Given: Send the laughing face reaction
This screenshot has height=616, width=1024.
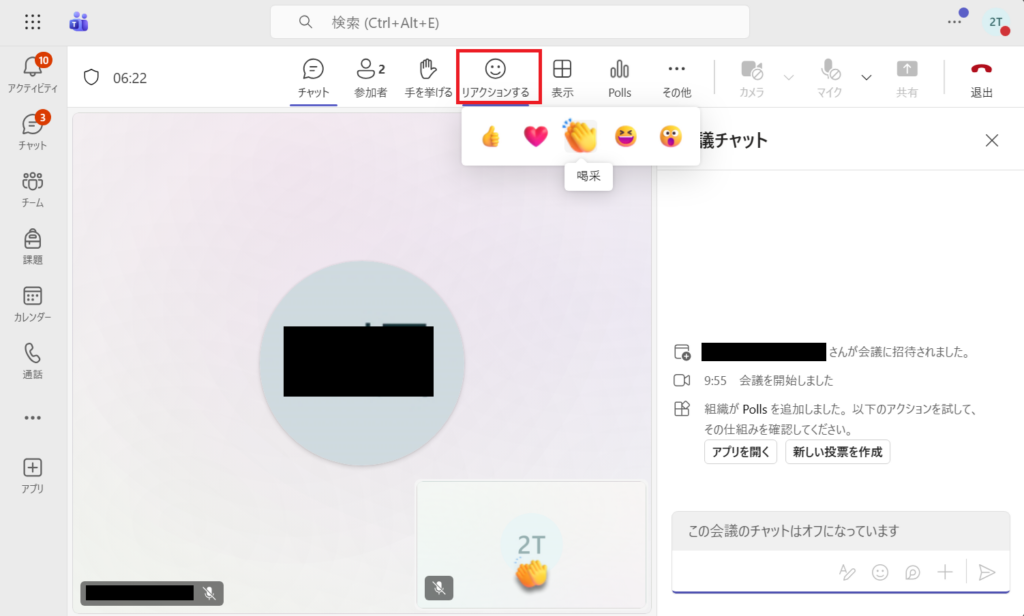Looking at the screenshot, I should point(626,137).
